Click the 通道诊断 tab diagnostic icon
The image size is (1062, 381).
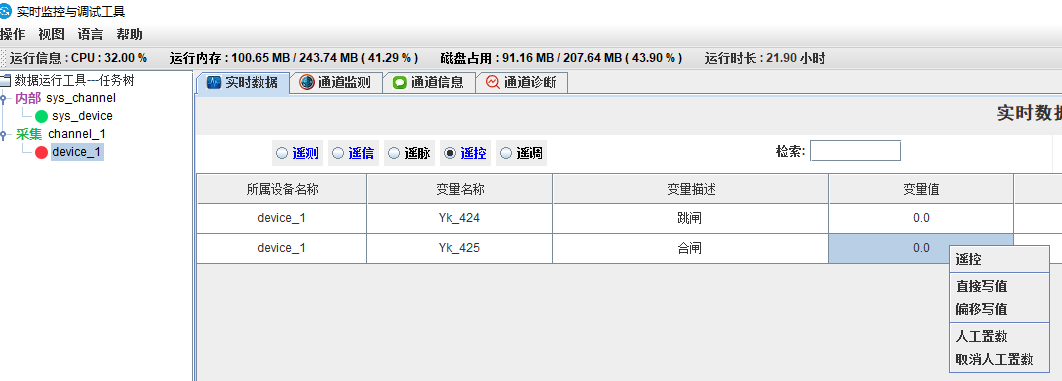[x=492, y=83]
